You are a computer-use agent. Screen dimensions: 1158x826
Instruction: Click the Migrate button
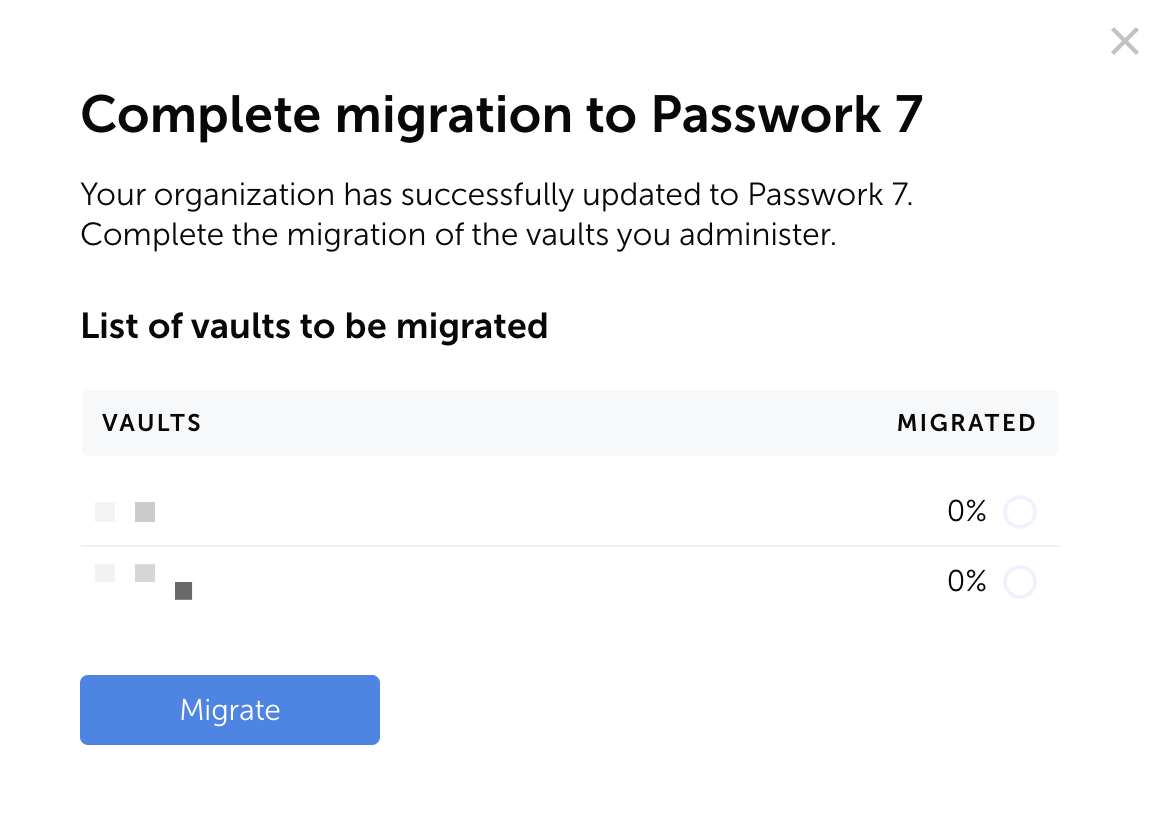coord(229,710)
